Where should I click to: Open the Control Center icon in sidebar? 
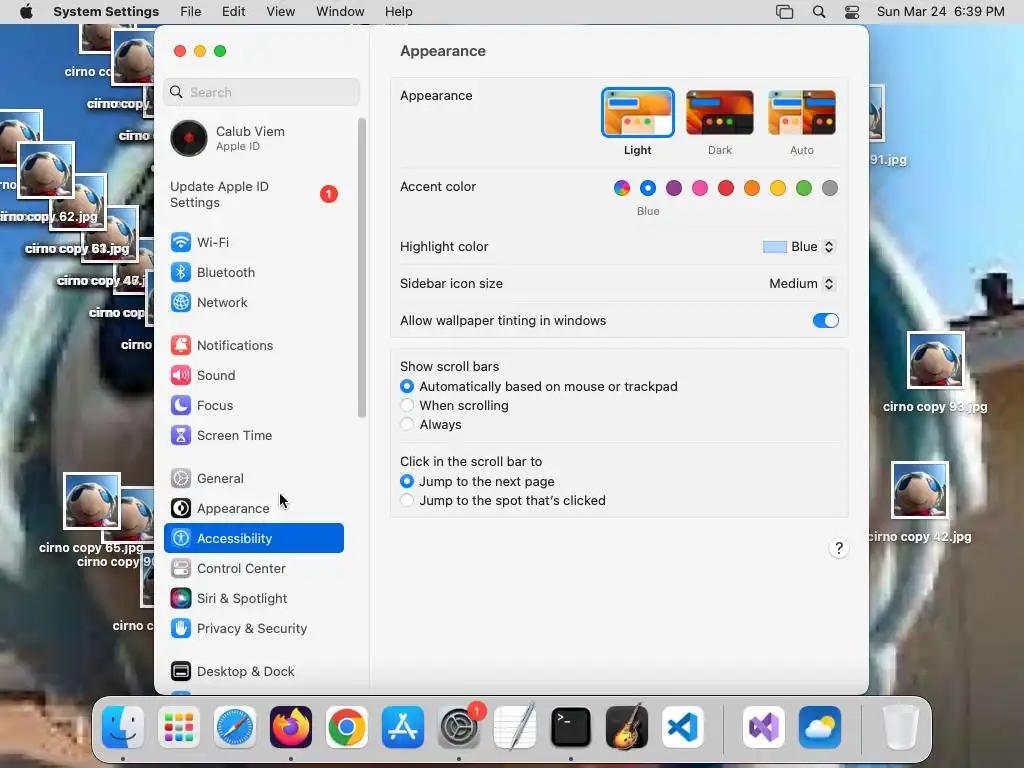181,569
